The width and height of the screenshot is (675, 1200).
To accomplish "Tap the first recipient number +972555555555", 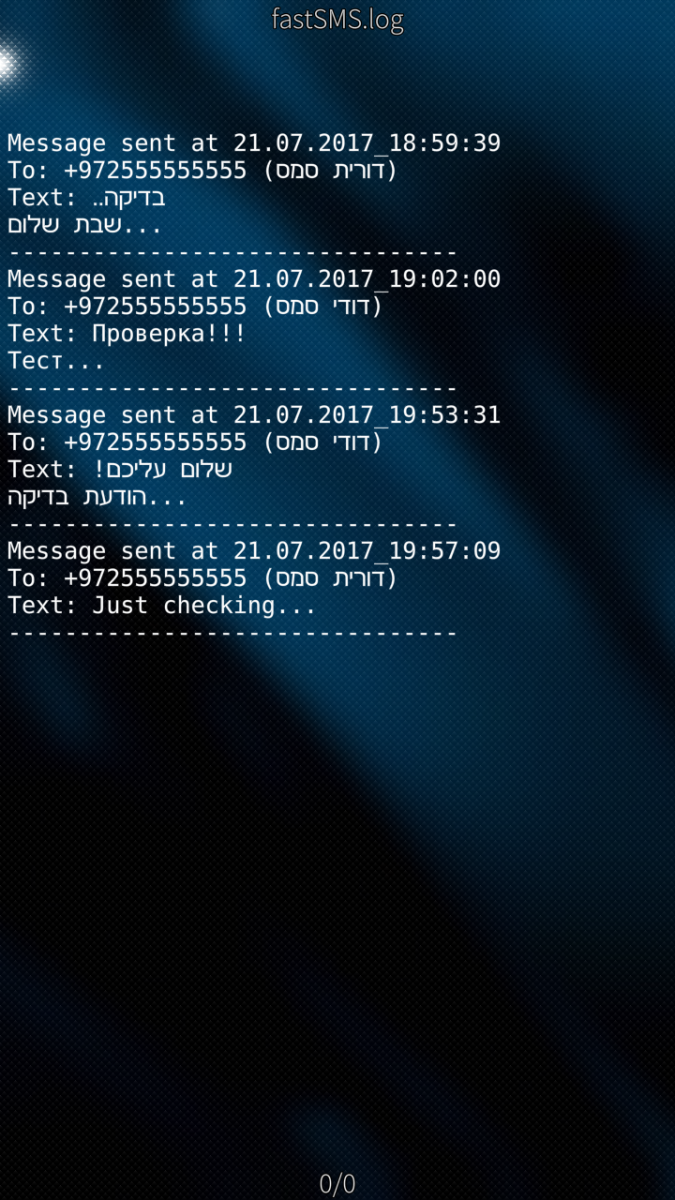I will tap(155, 171).
